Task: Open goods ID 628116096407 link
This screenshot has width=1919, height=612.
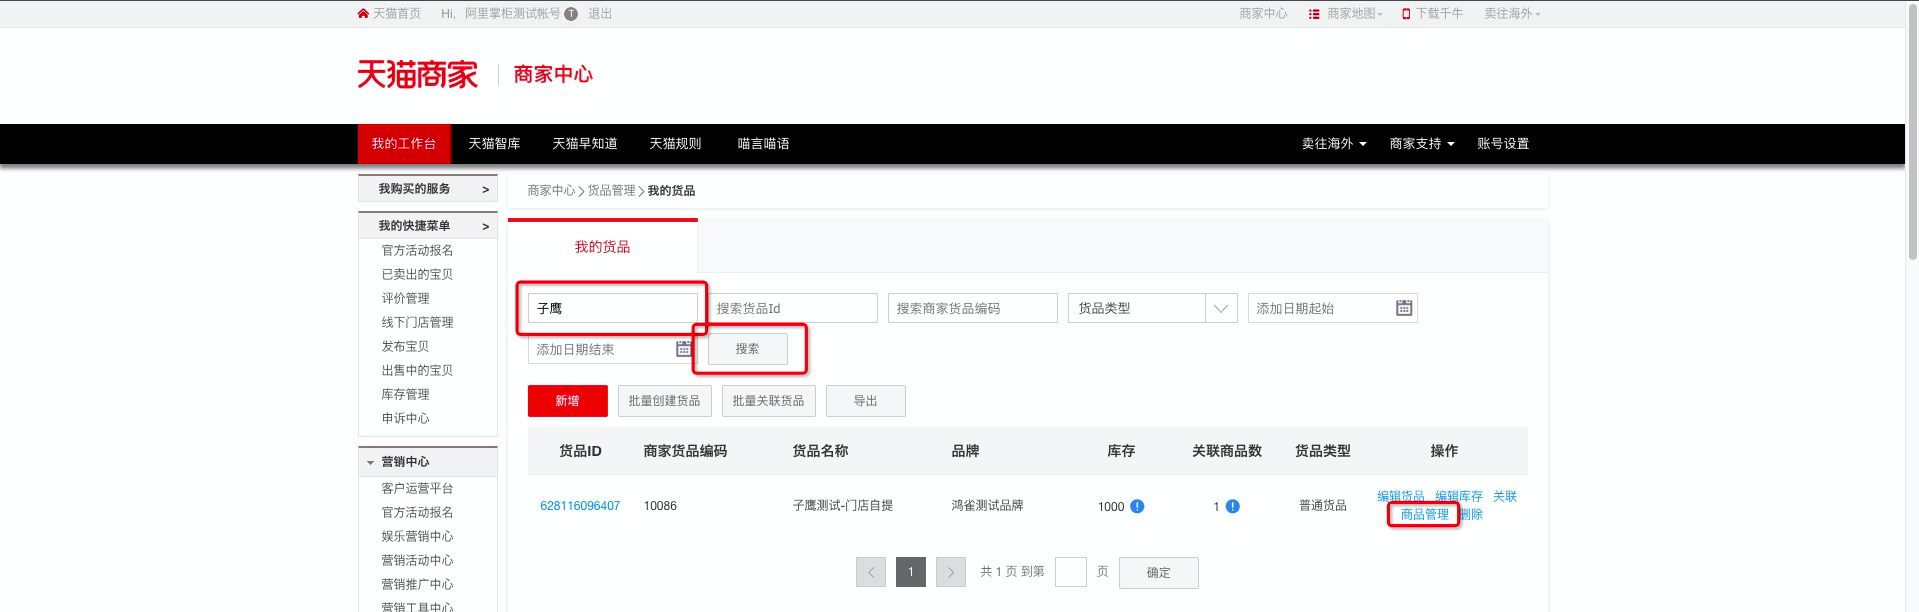Action: pyautogui.click(x=580, y=506)
